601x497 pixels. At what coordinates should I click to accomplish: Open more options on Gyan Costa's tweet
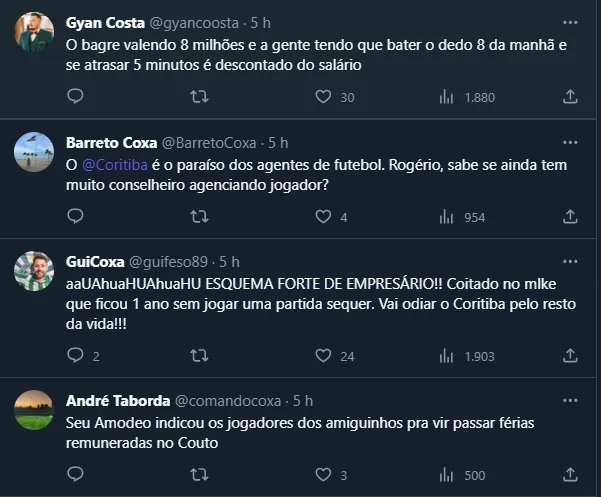click(570, 22)
